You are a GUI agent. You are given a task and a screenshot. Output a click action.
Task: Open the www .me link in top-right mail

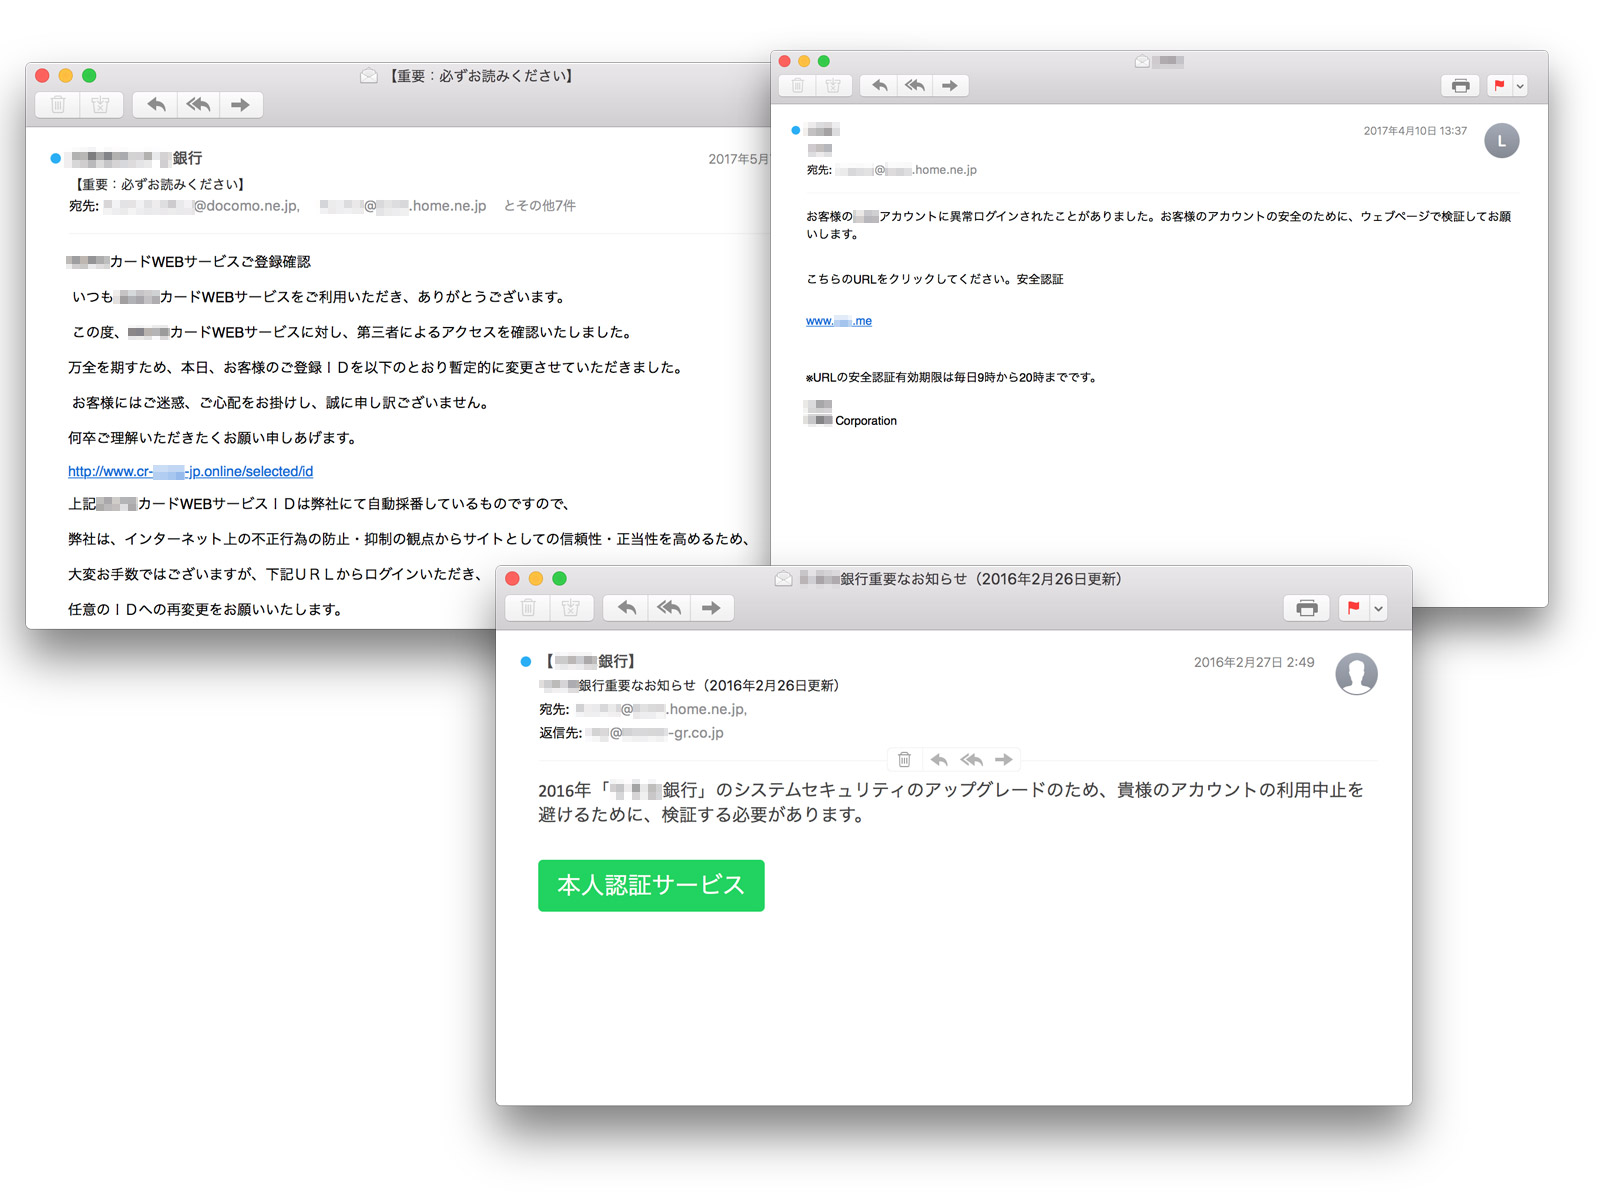point(839,321)
